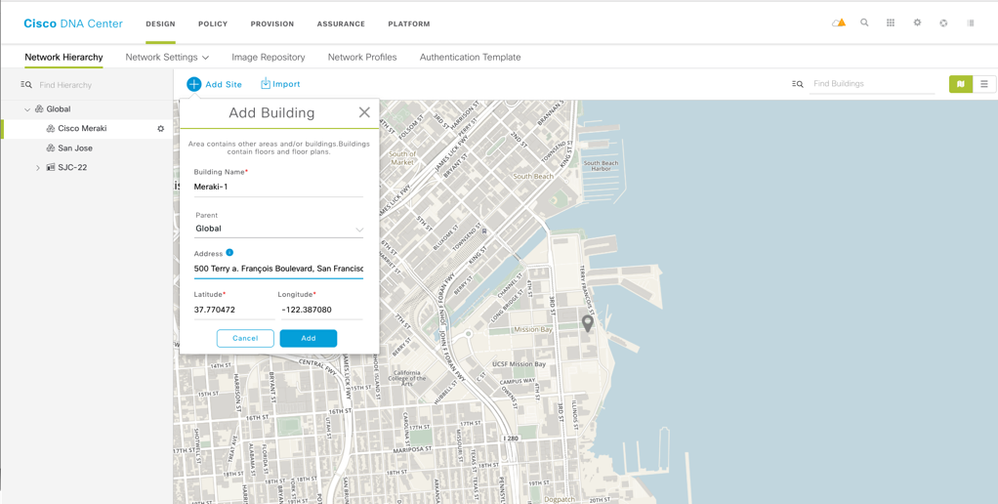Collapse the Global tree node
The height and width of the screenshot is (504, 998).
[27, 109]
